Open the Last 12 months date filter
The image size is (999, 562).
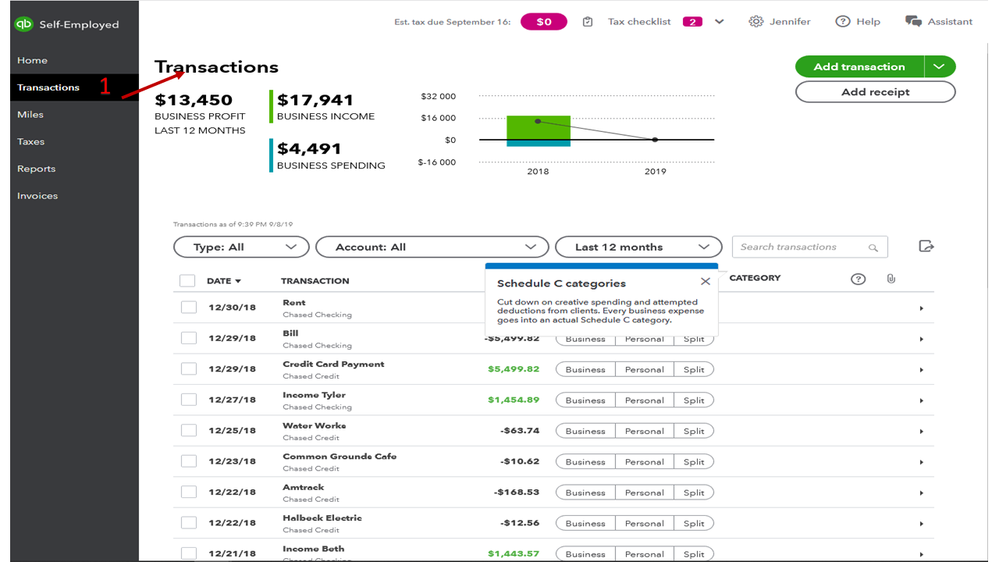coord(637,247)
